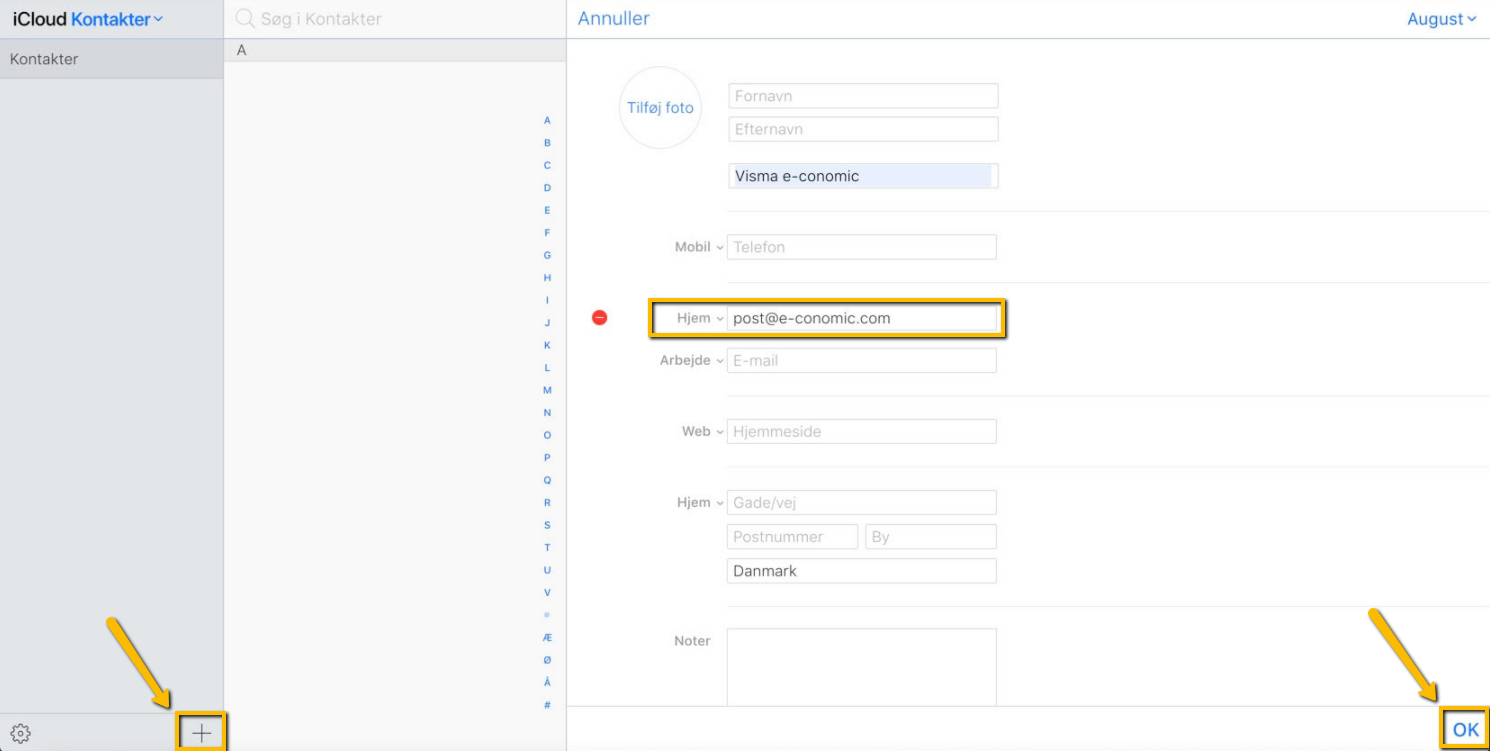The width and height of the screenshot is (1490, 751).
Task: Click the Efternavn input field
Action: coord(862,128)
